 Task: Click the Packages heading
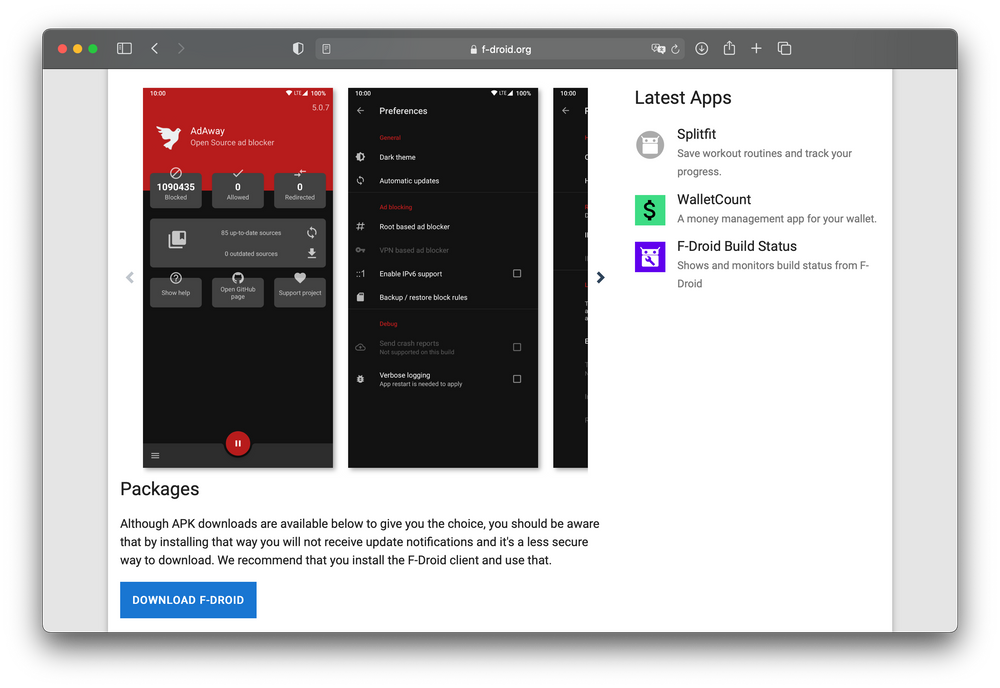[159, 489]
